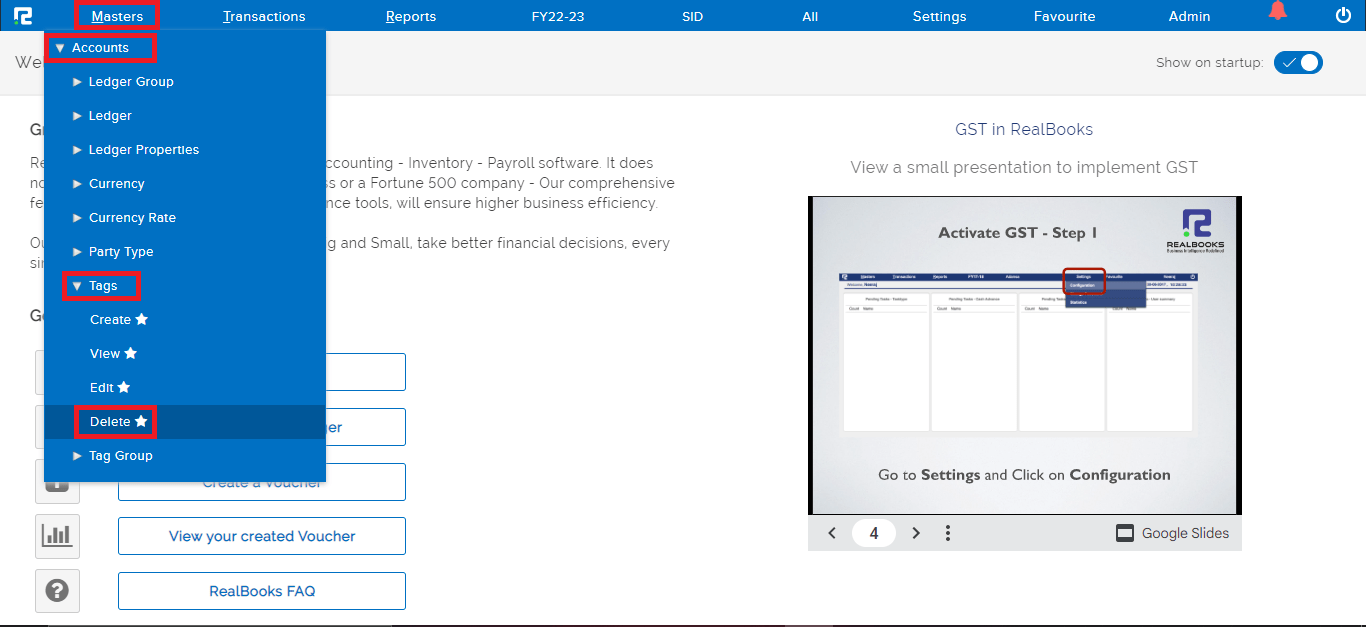Click the RealBooks FAQ button
Viewport: 1366px width, 627px height.
pos(261,591)
